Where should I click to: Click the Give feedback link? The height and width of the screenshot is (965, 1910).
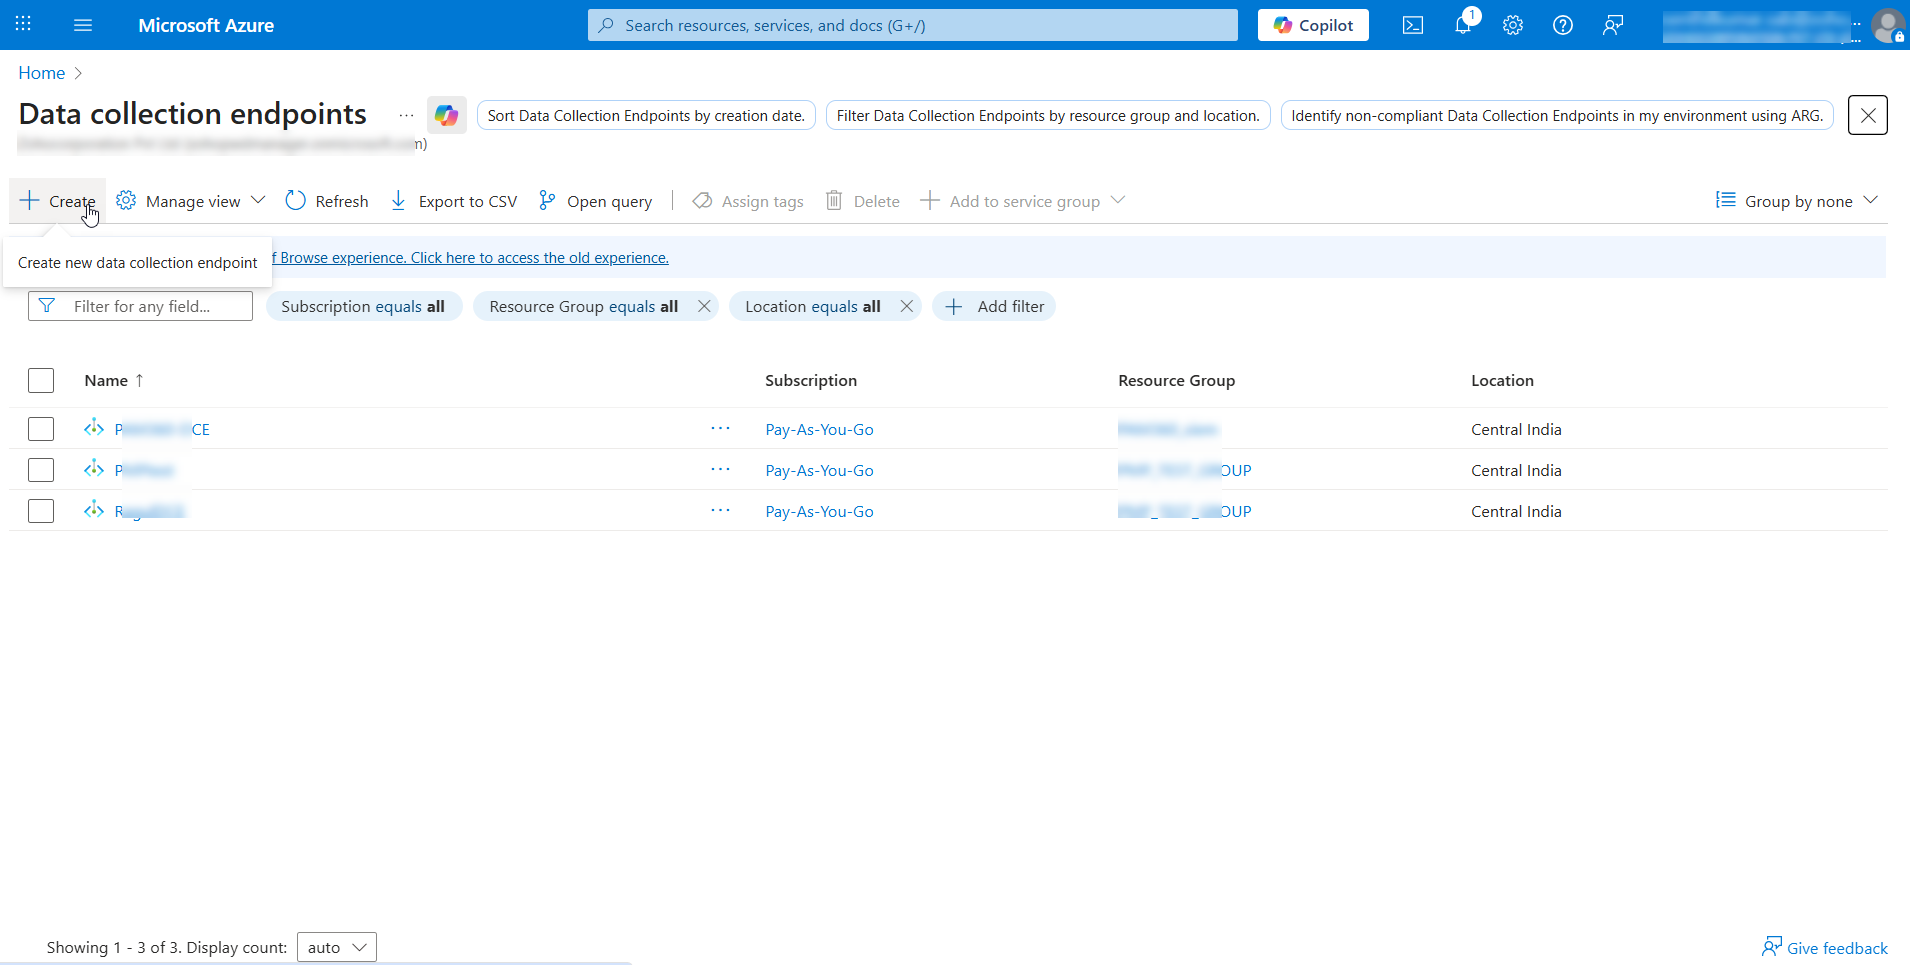point(1825,947)
